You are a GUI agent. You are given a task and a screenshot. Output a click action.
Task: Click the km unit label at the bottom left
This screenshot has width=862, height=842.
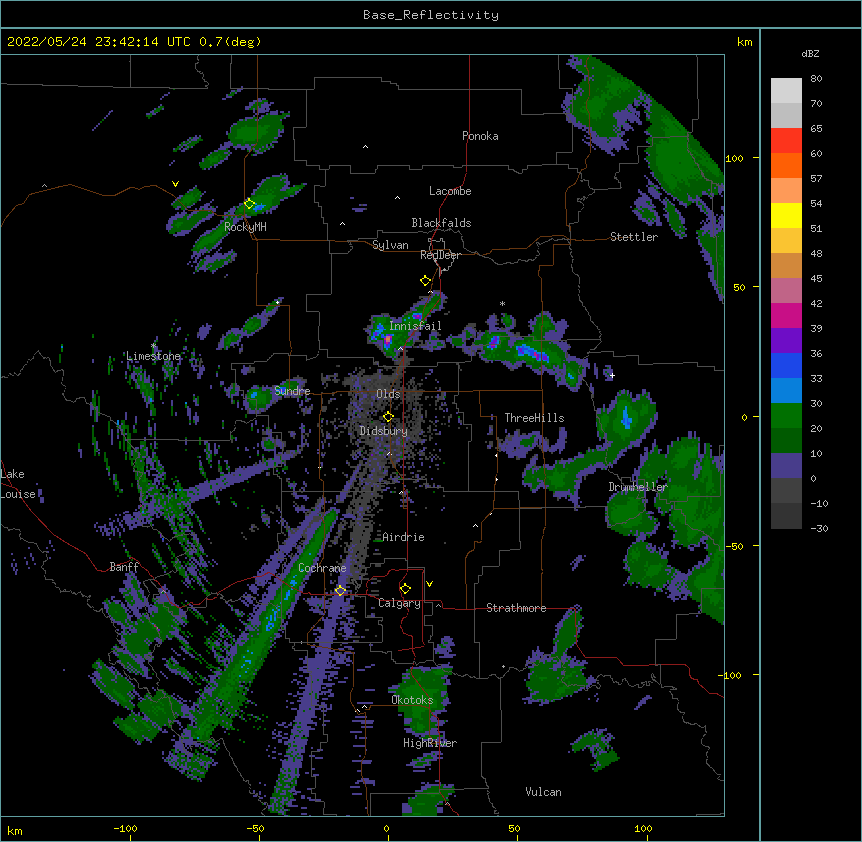click(15, 830)
